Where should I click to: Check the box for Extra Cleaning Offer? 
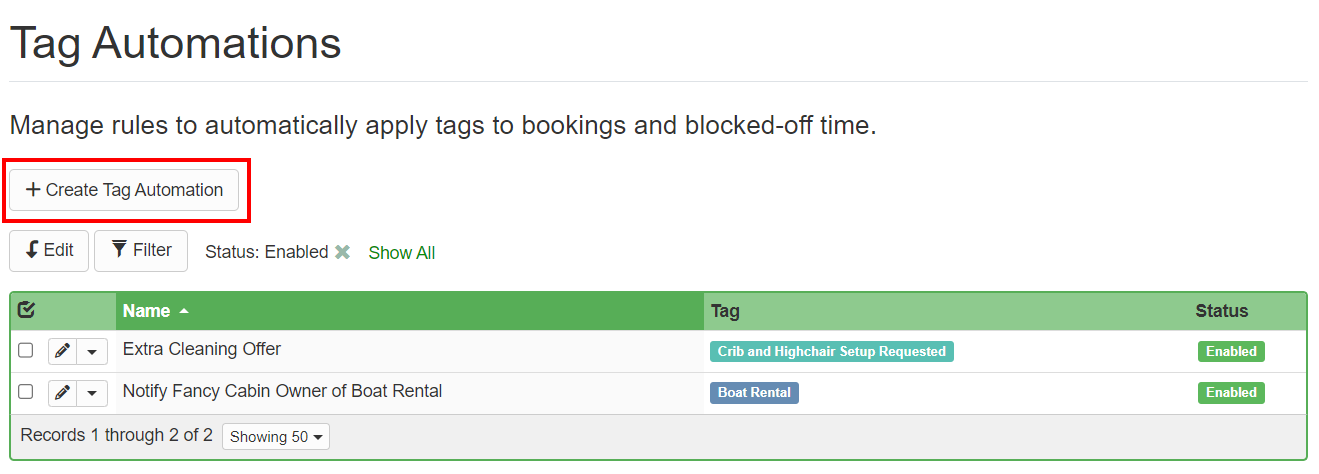[x=26, y=351]
